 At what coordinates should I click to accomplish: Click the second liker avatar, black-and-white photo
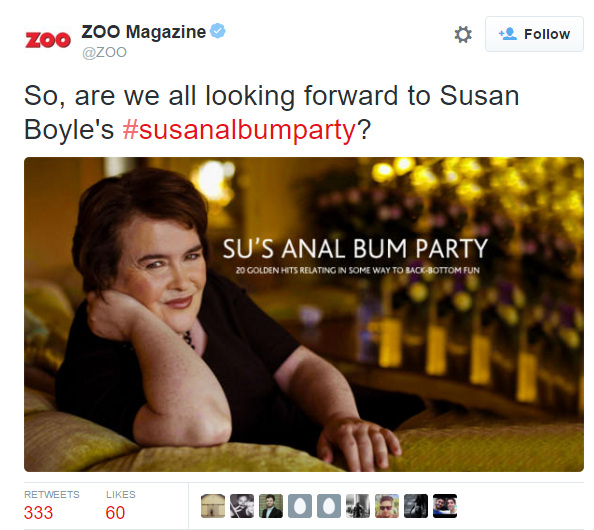242,506
